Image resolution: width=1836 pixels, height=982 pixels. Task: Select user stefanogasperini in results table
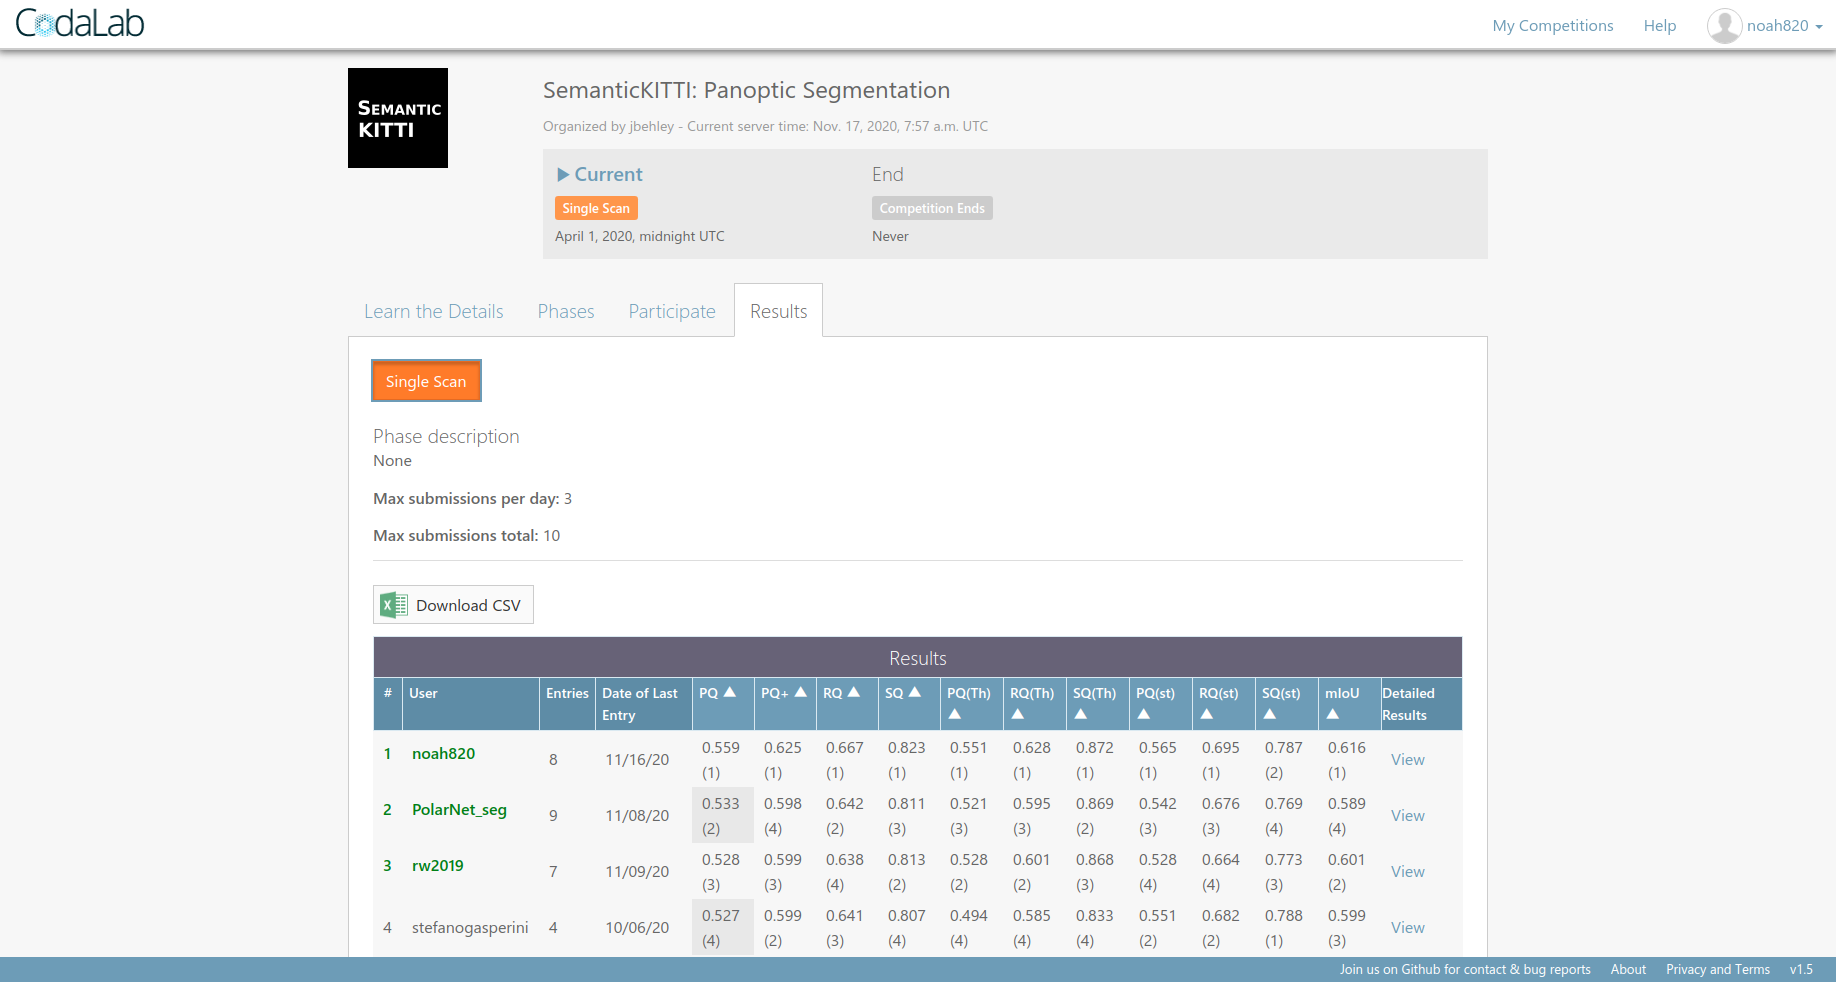[470, 927]
